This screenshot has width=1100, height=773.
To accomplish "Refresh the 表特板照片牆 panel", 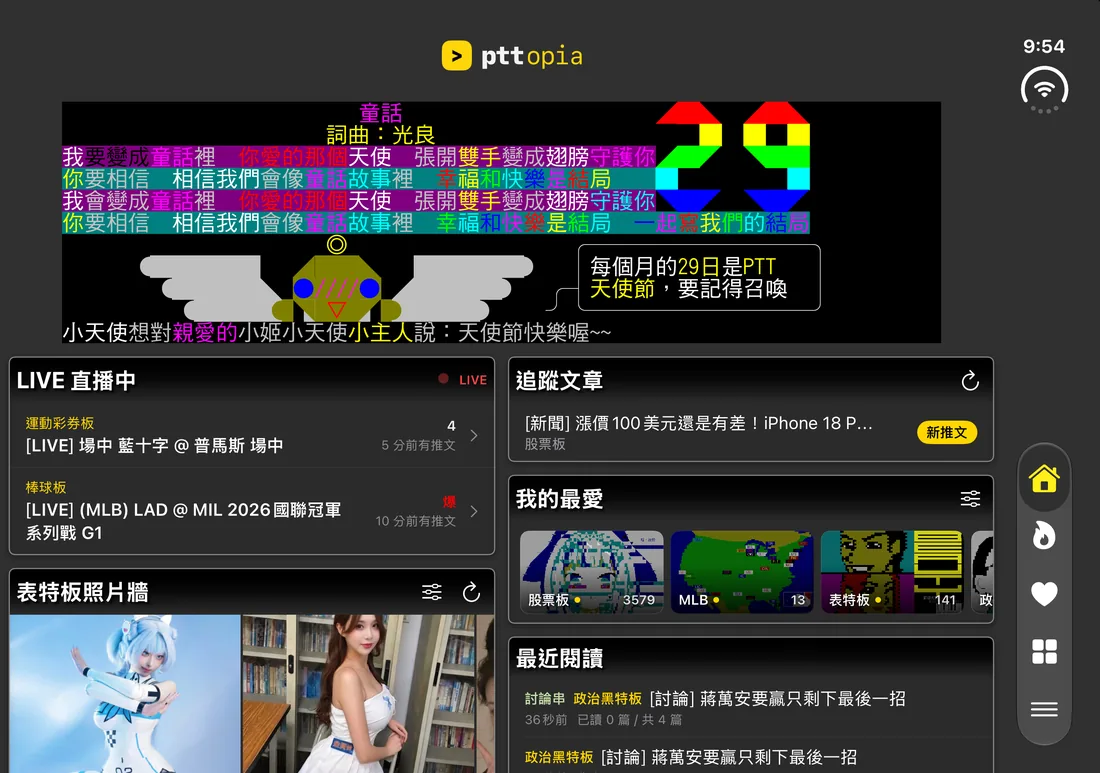I will [471, 592].
